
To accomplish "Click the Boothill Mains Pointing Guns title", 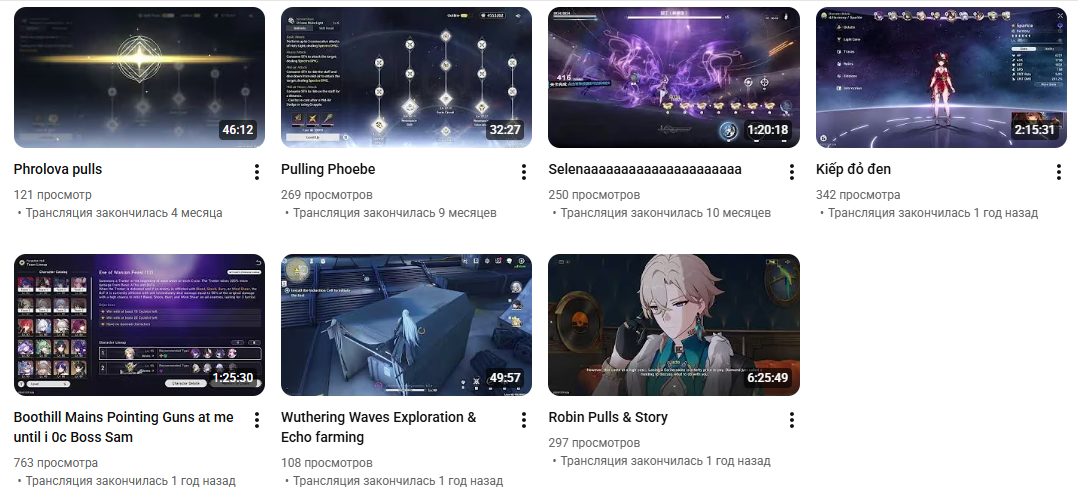I will click(124, 427).
